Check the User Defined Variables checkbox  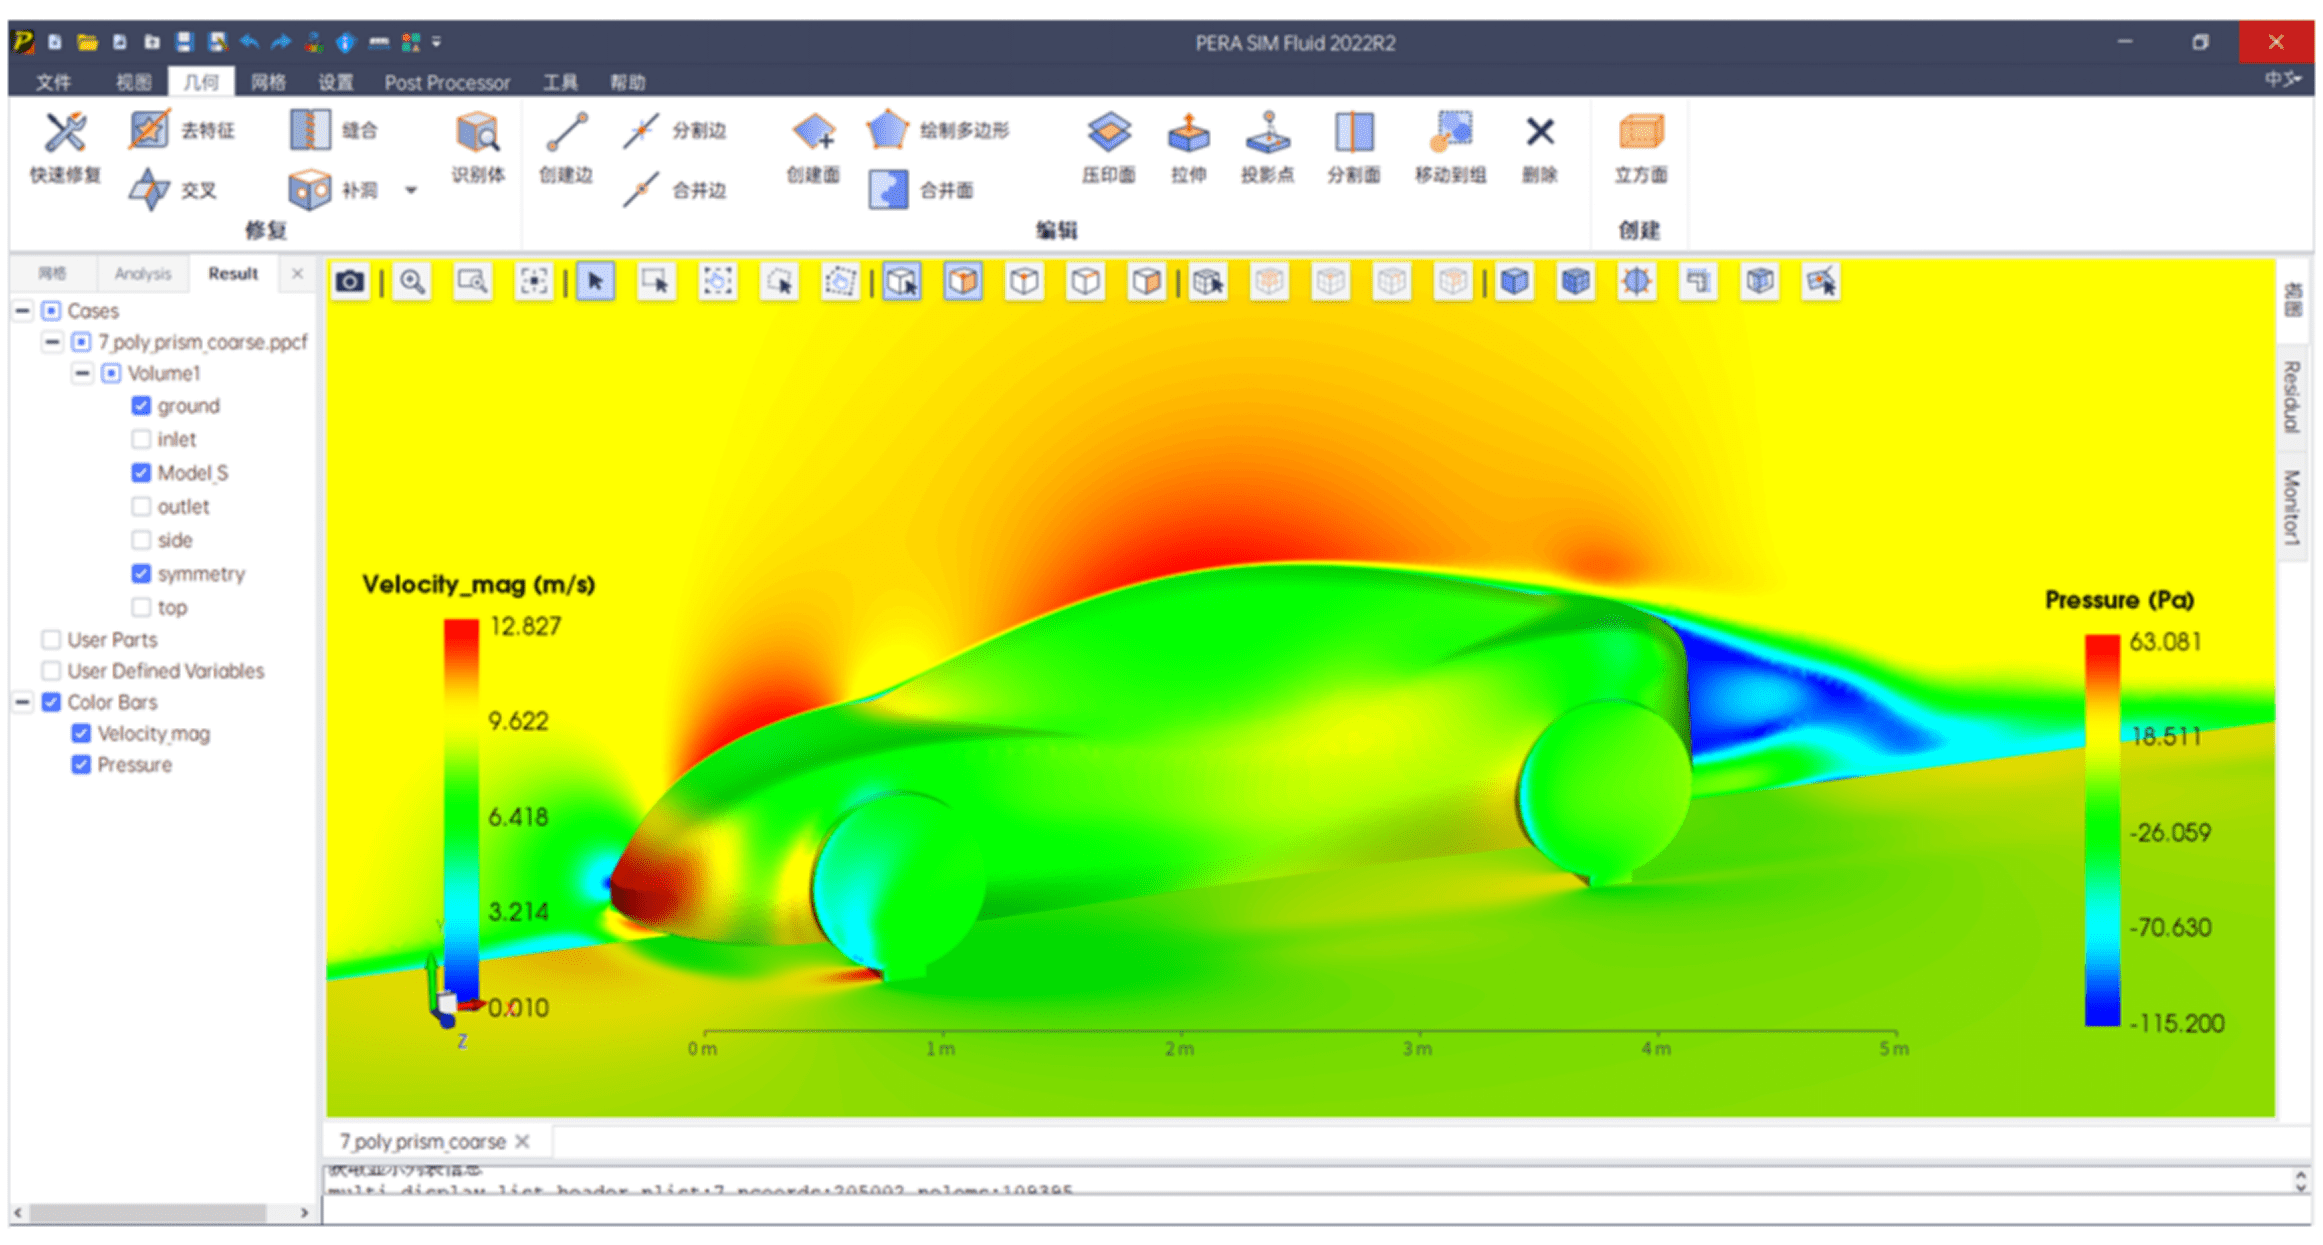(x=51, y=671)
